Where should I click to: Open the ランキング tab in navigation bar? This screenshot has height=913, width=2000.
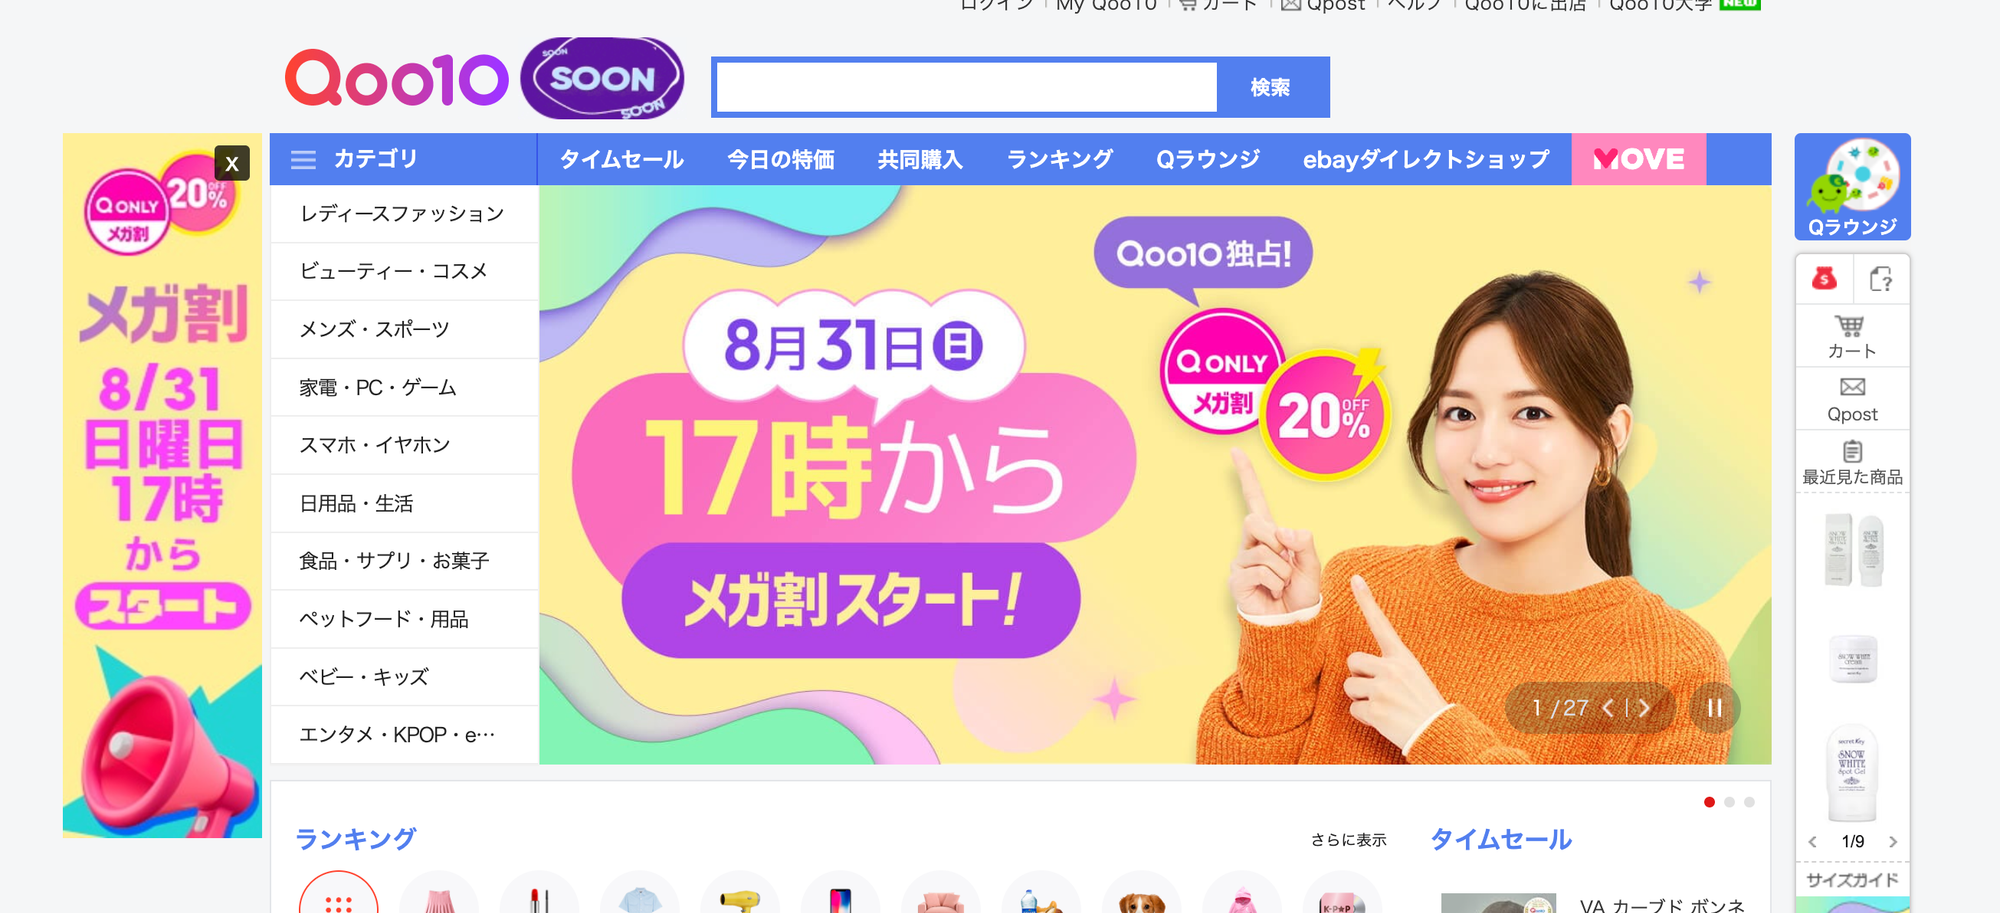pos(1059,160)
